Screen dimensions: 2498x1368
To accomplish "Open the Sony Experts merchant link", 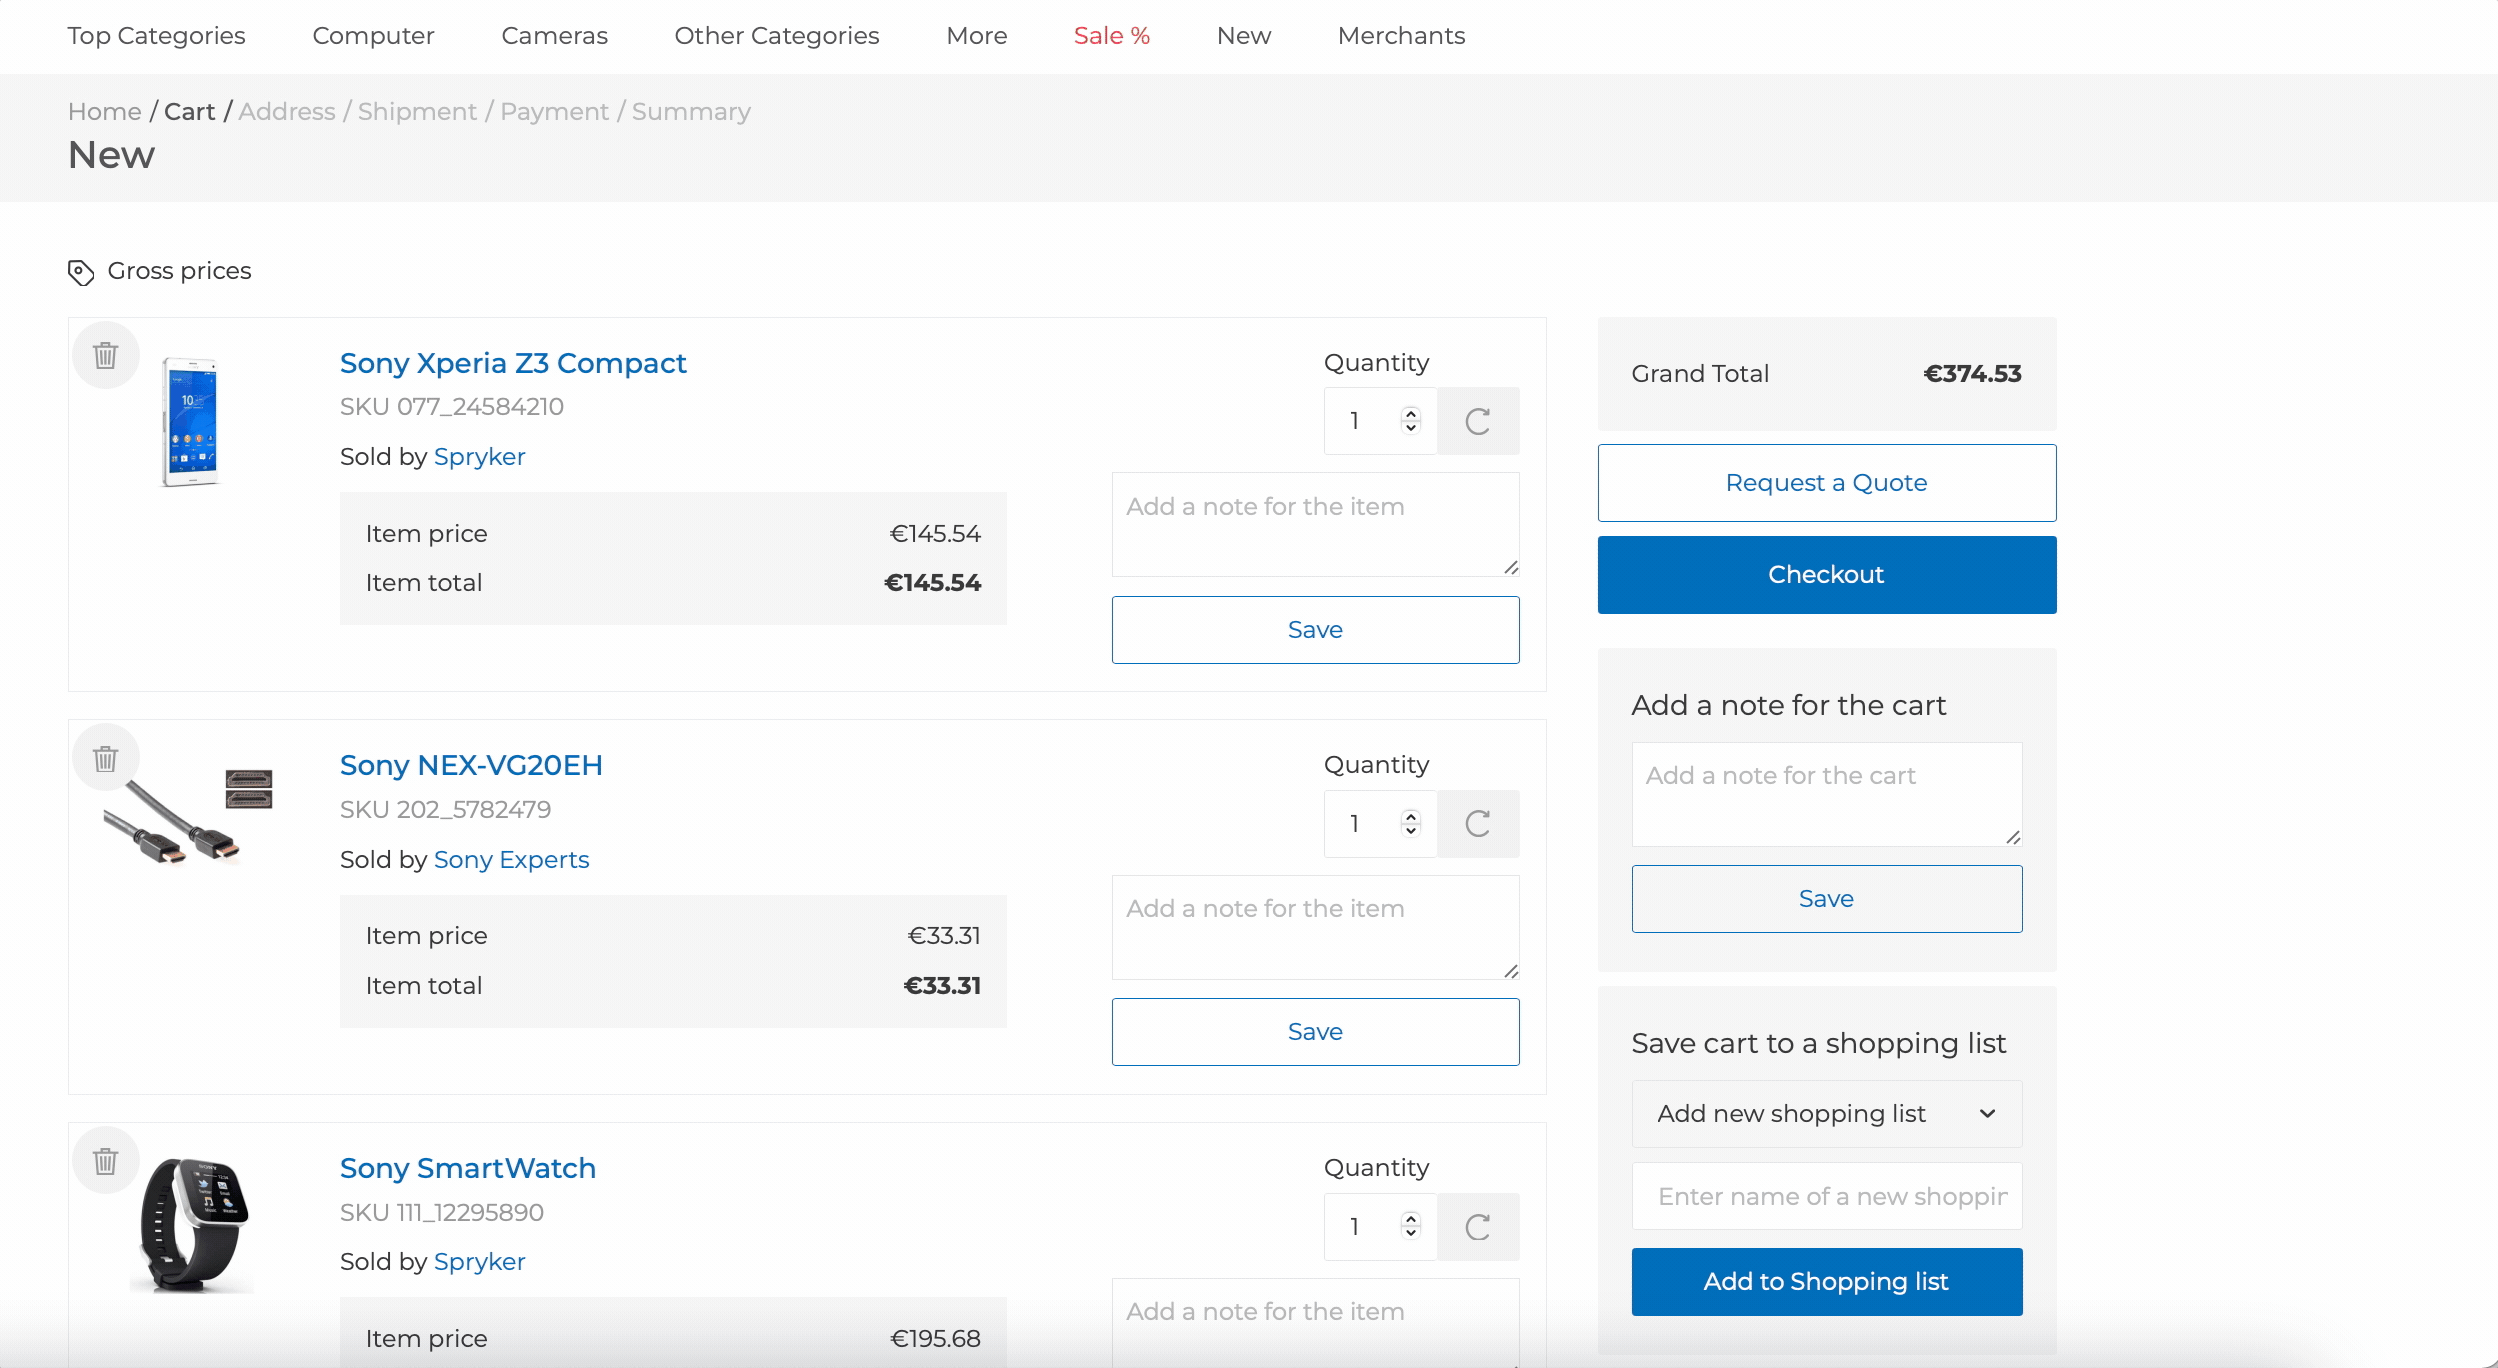I will coord(511,860).
